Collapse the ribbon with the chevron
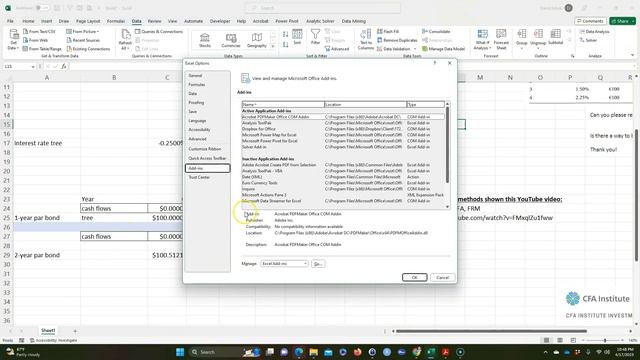The image size is (640, 360). [633, 56]
